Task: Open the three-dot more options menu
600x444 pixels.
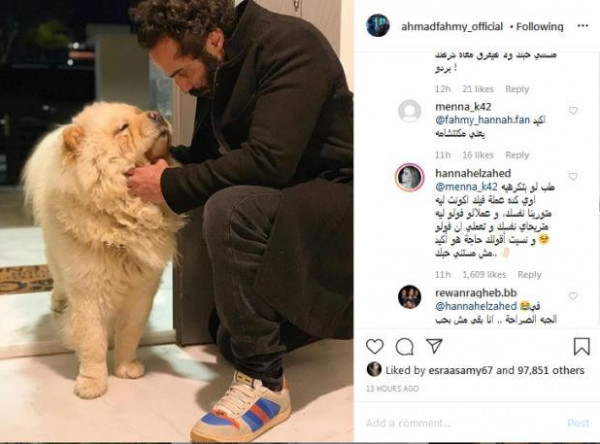Action: tap(582, 26)
